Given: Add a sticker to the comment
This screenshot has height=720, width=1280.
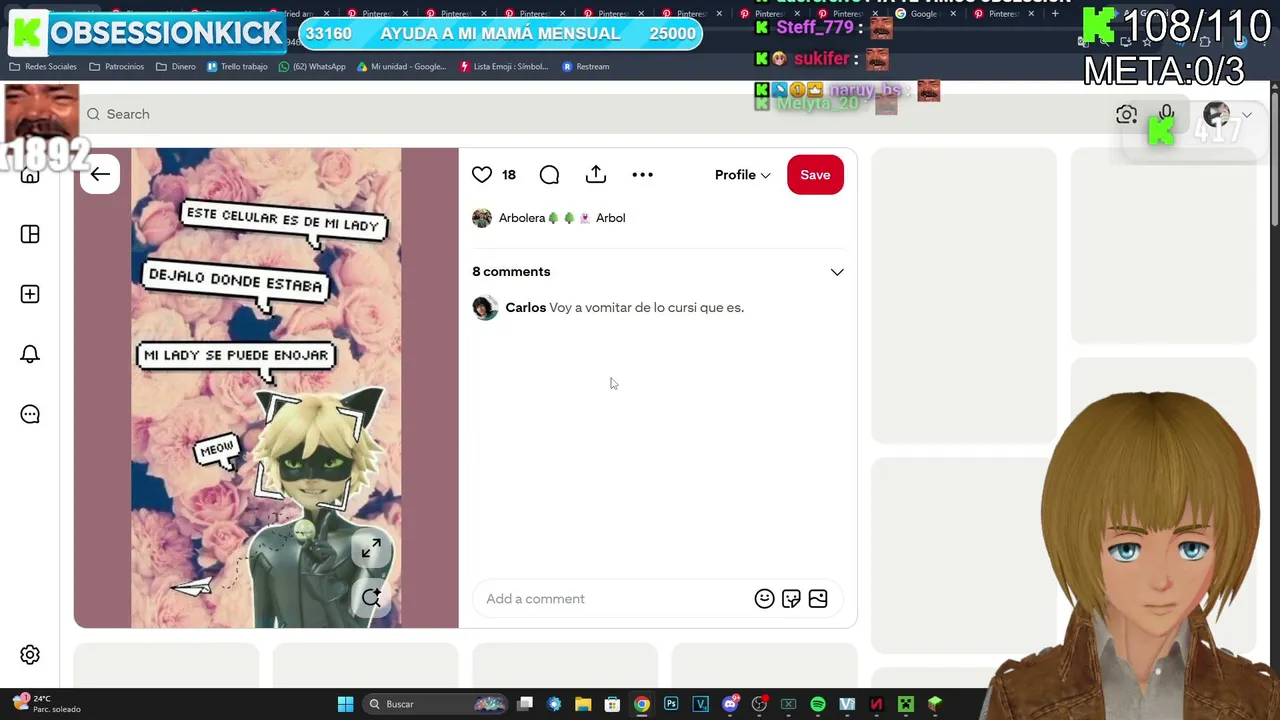Looking at the screenshot, I should [x=791, y=599].
